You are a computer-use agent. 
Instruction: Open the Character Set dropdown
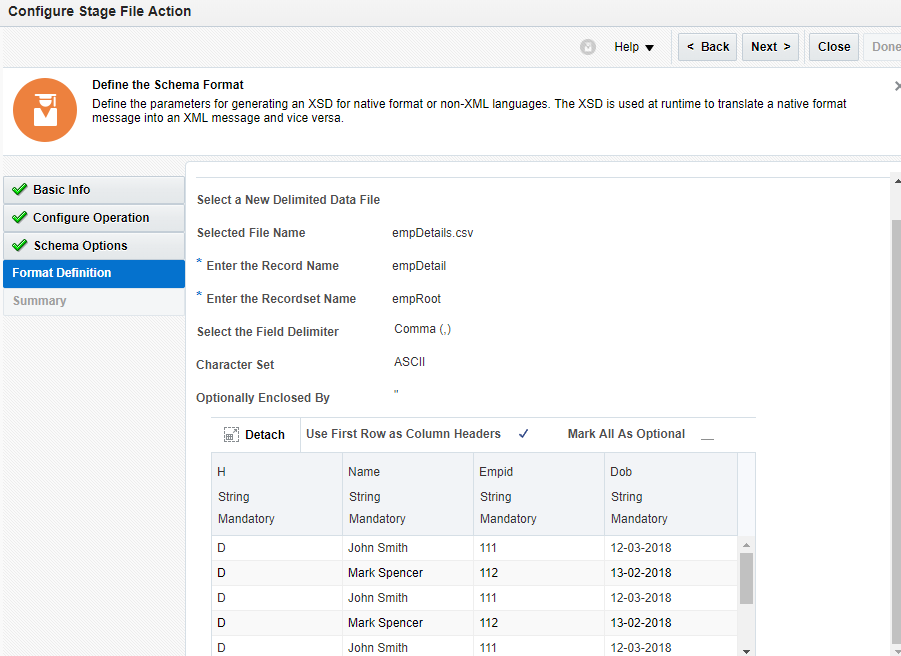pos(410,362)
